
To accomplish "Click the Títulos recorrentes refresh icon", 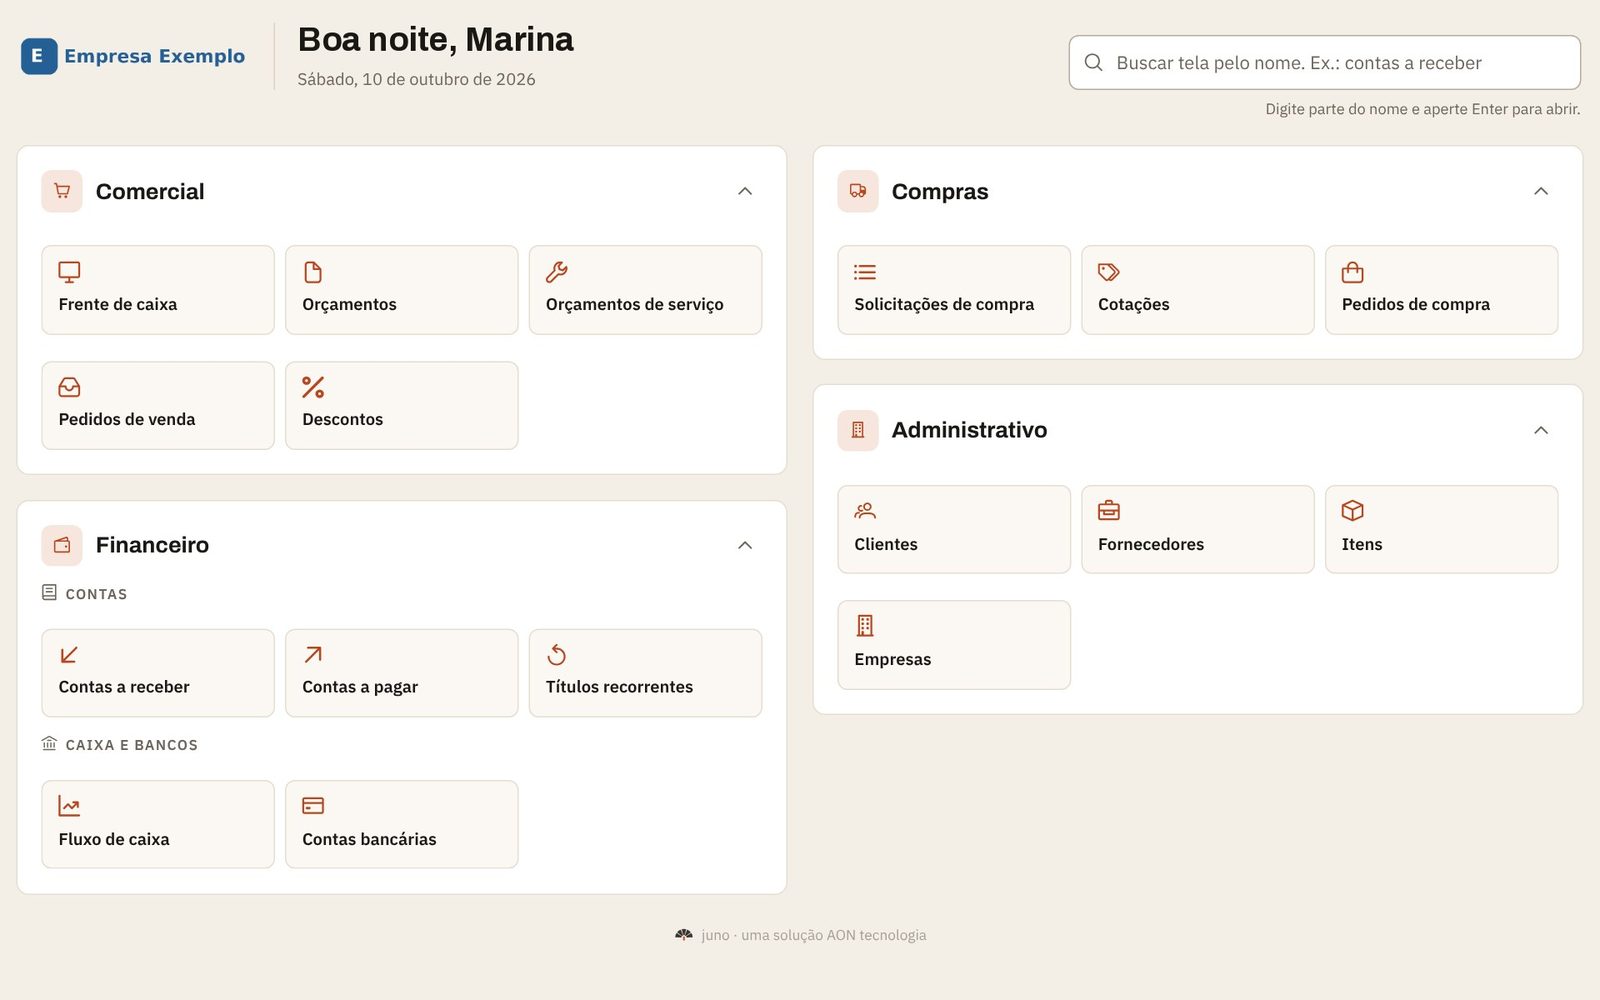I will (557, 655).
